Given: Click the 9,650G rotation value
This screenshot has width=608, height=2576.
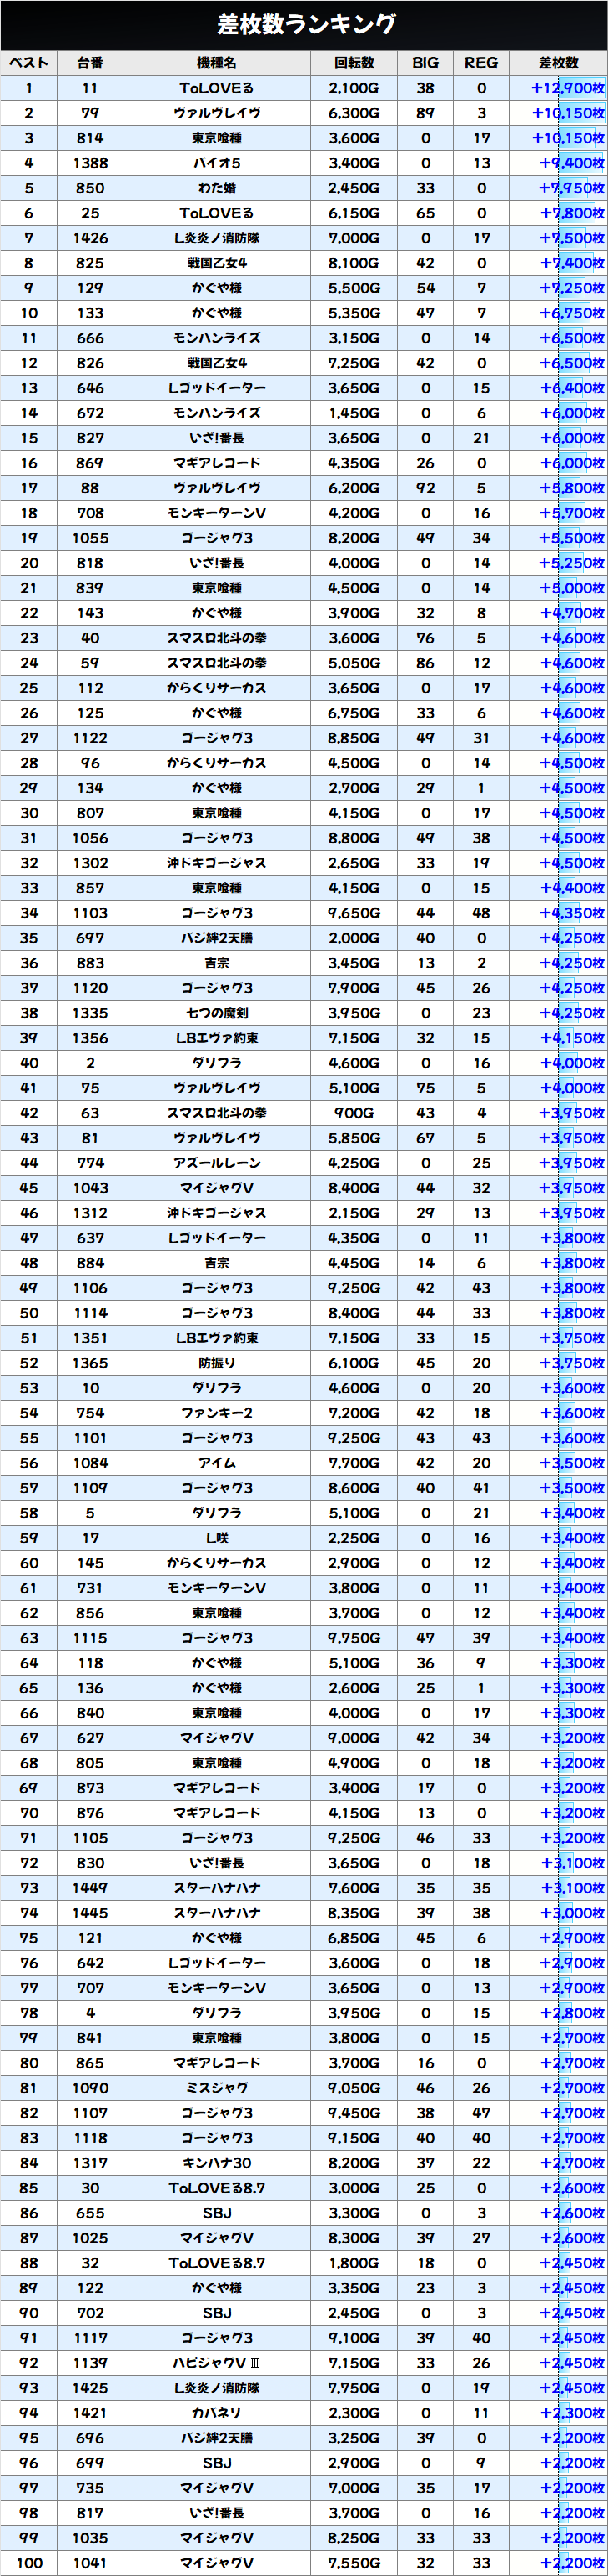Looking at the screenshot, I should point(354,913).
